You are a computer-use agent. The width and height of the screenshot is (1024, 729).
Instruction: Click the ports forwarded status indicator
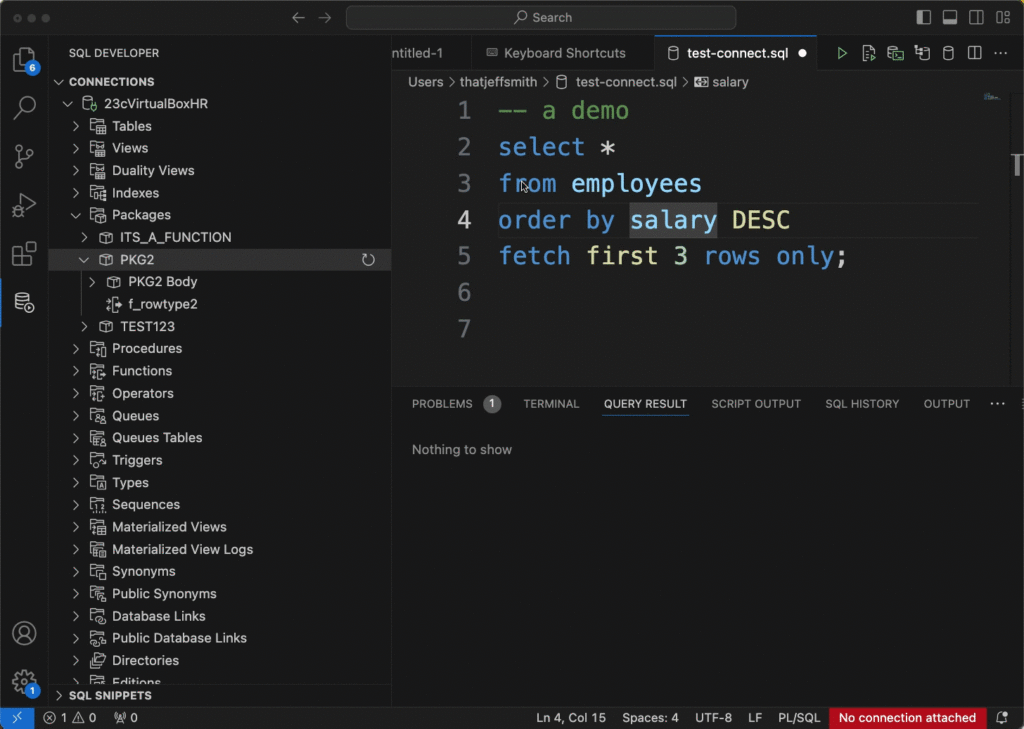click(125, 718)
